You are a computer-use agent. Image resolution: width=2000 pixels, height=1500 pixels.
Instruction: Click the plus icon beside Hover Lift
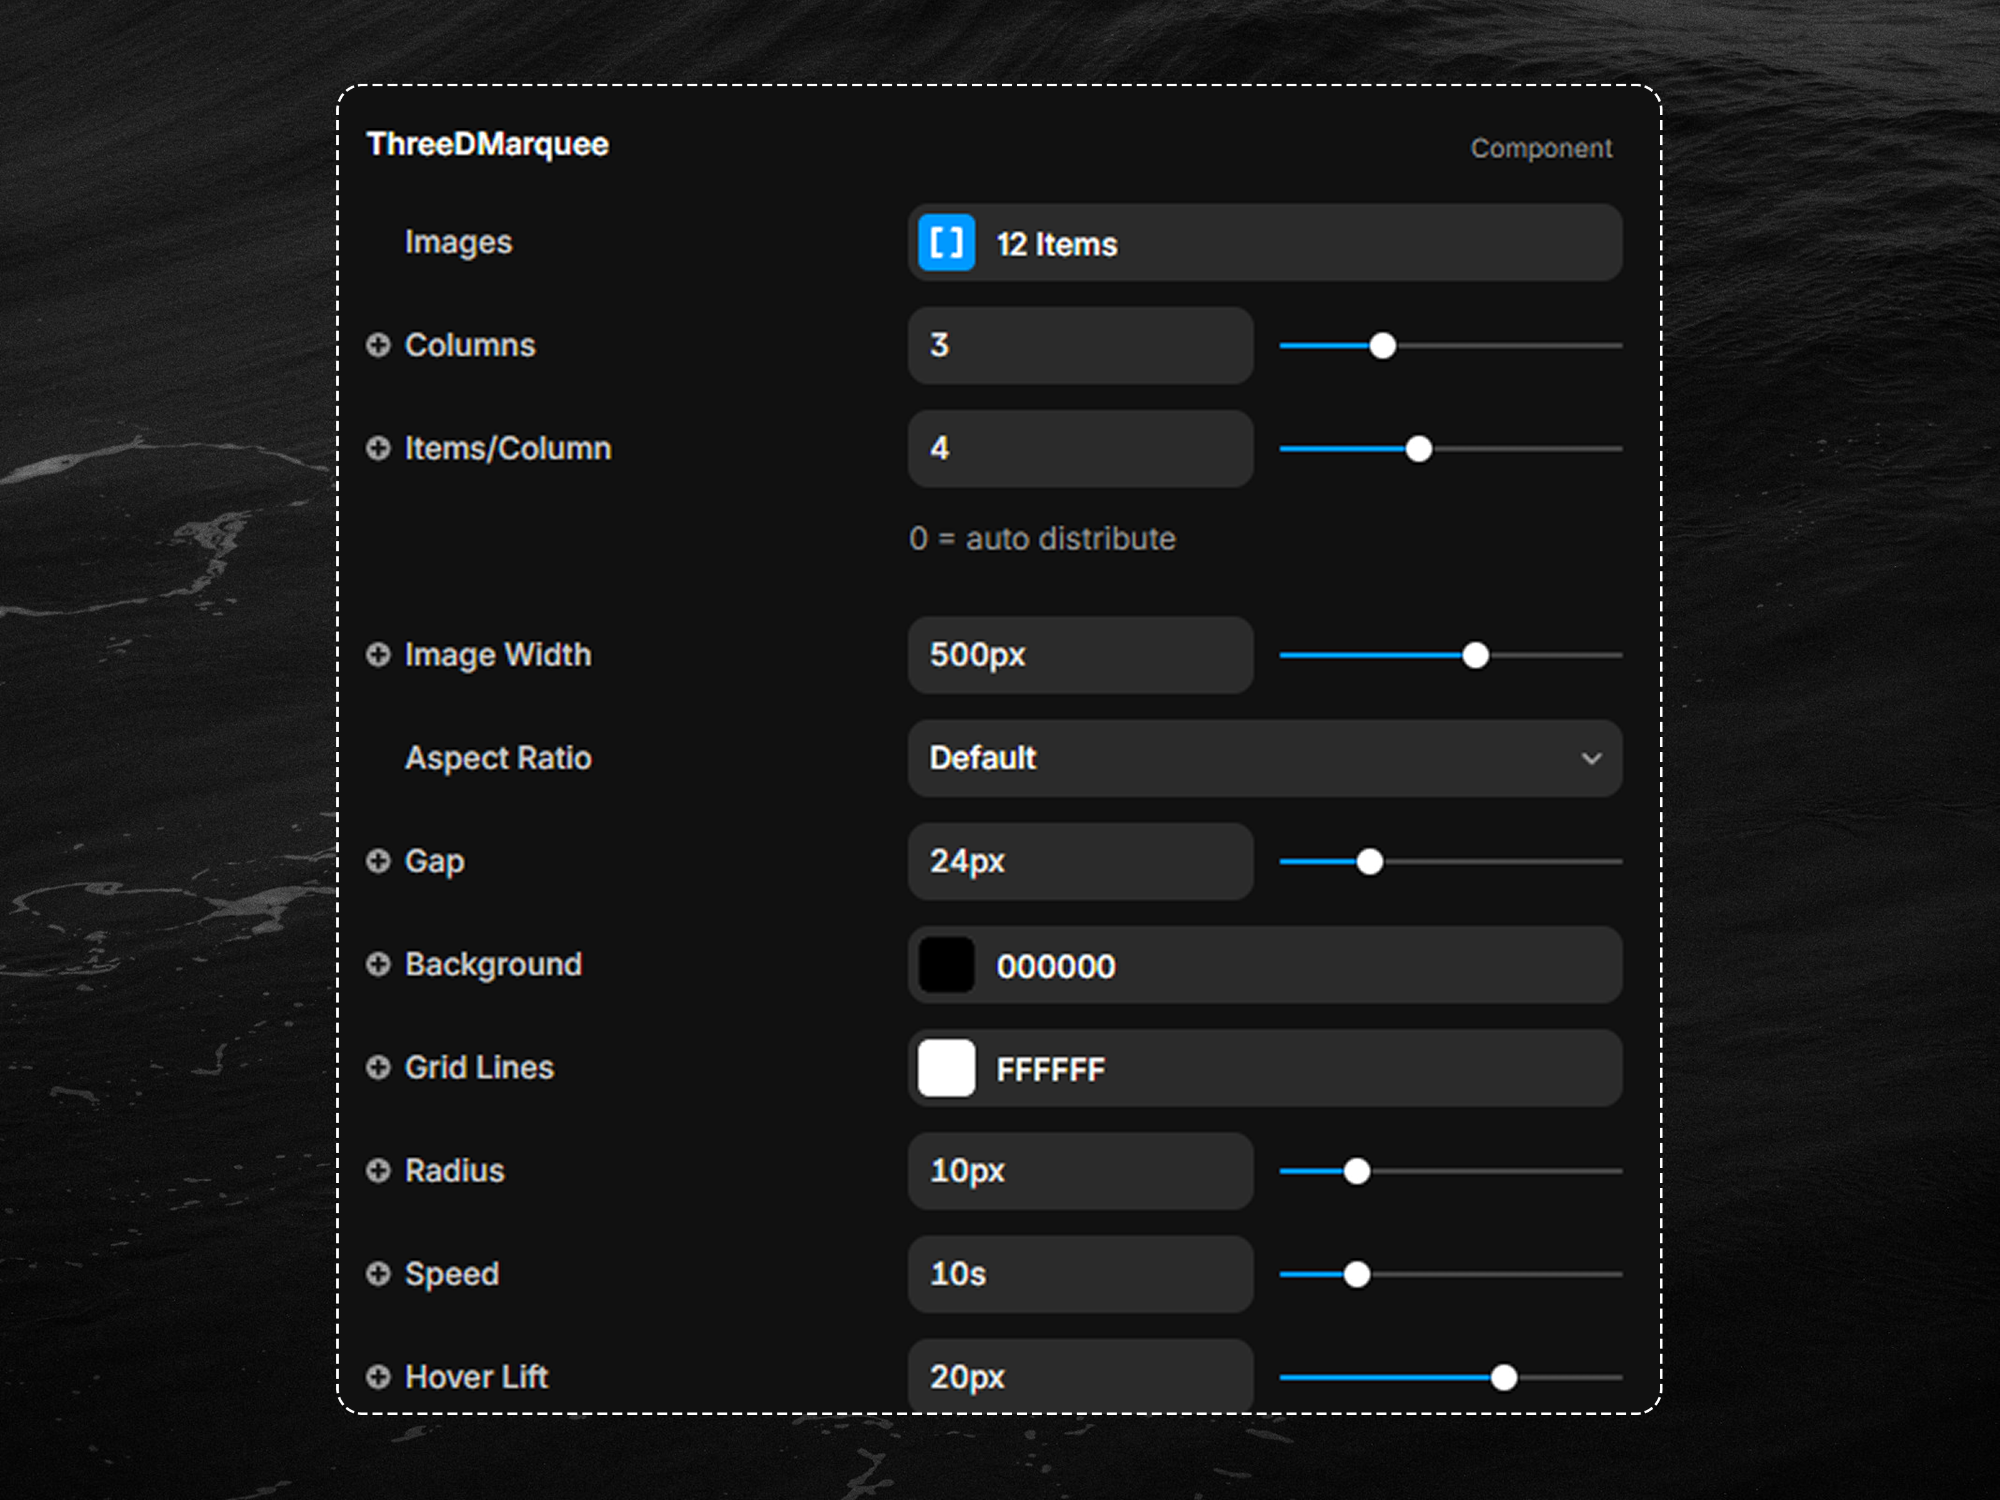point(378,1377)
